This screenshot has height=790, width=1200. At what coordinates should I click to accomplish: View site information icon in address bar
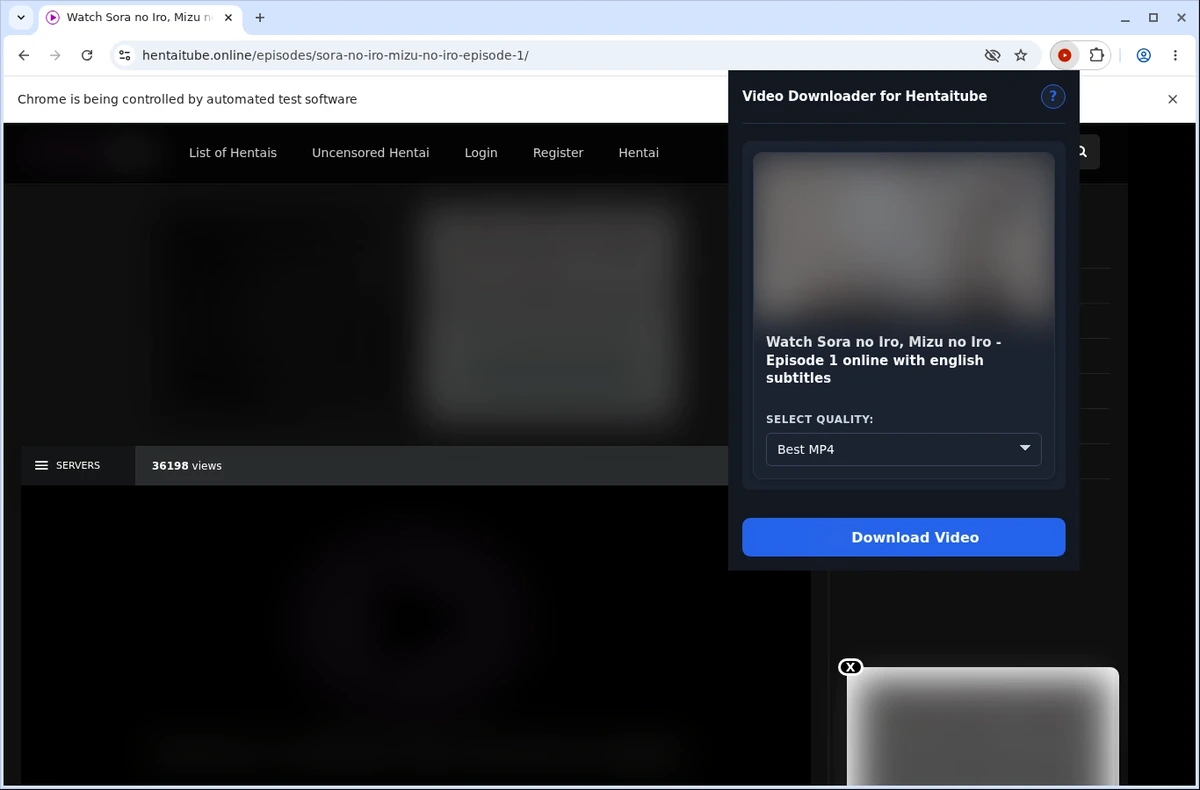pos(125,55)
